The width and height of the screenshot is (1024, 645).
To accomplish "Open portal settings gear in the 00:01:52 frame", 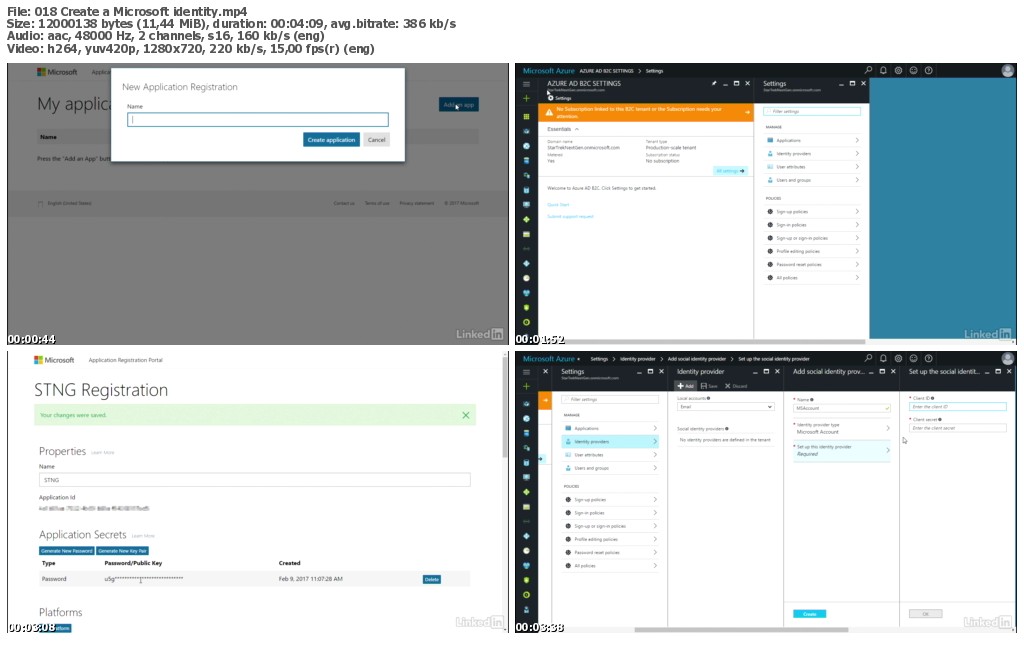I will (x=898, y=70).
